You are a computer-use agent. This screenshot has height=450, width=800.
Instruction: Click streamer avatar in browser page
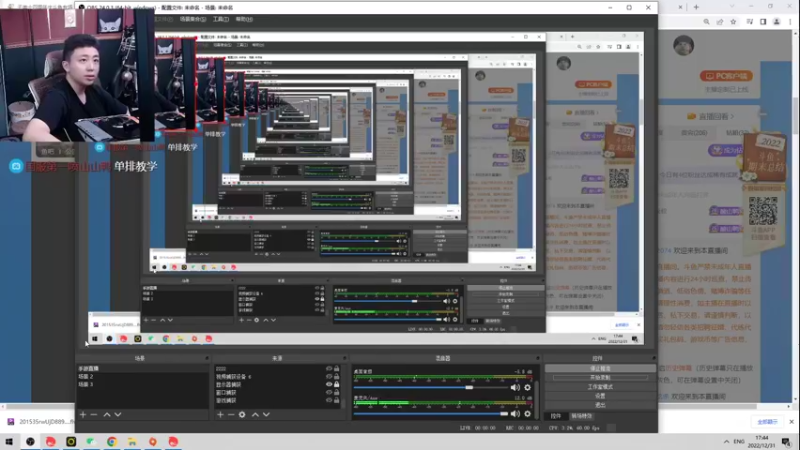pos(683,46)
